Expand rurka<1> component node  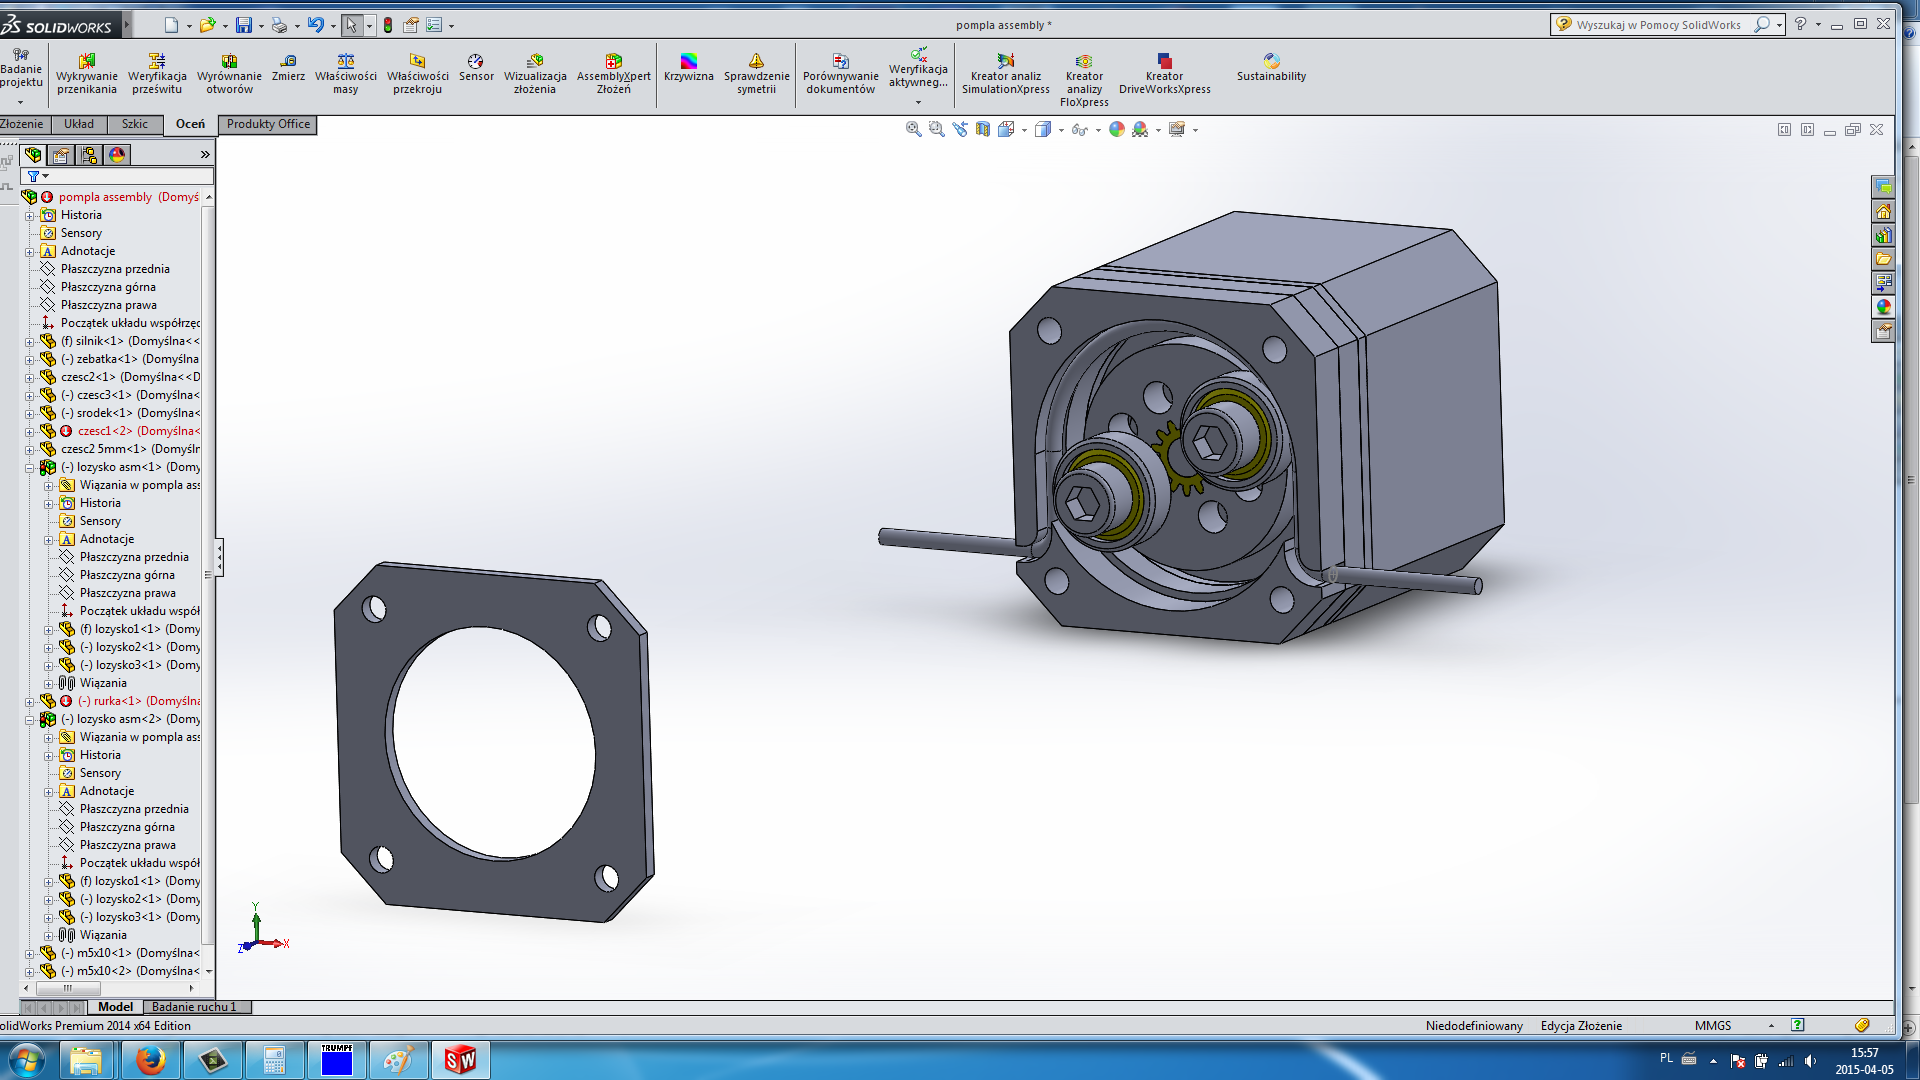(x=29, y=702)
